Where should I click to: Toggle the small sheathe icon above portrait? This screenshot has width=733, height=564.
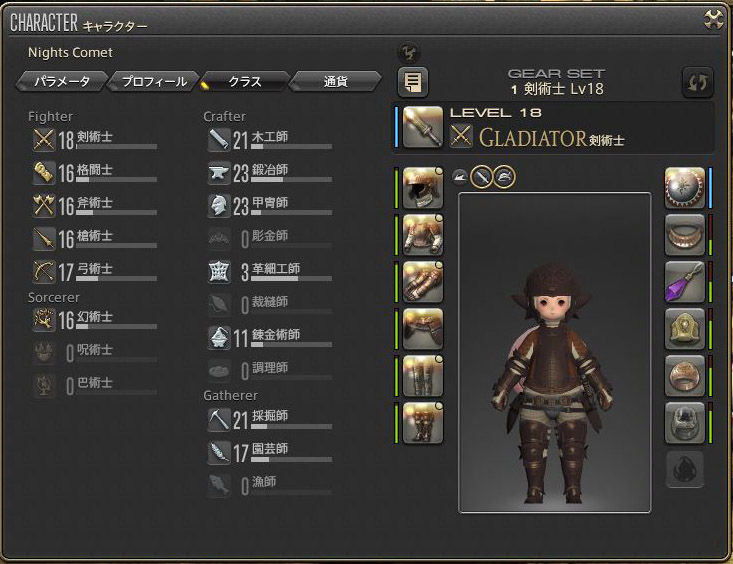click(x=460, y=177)
